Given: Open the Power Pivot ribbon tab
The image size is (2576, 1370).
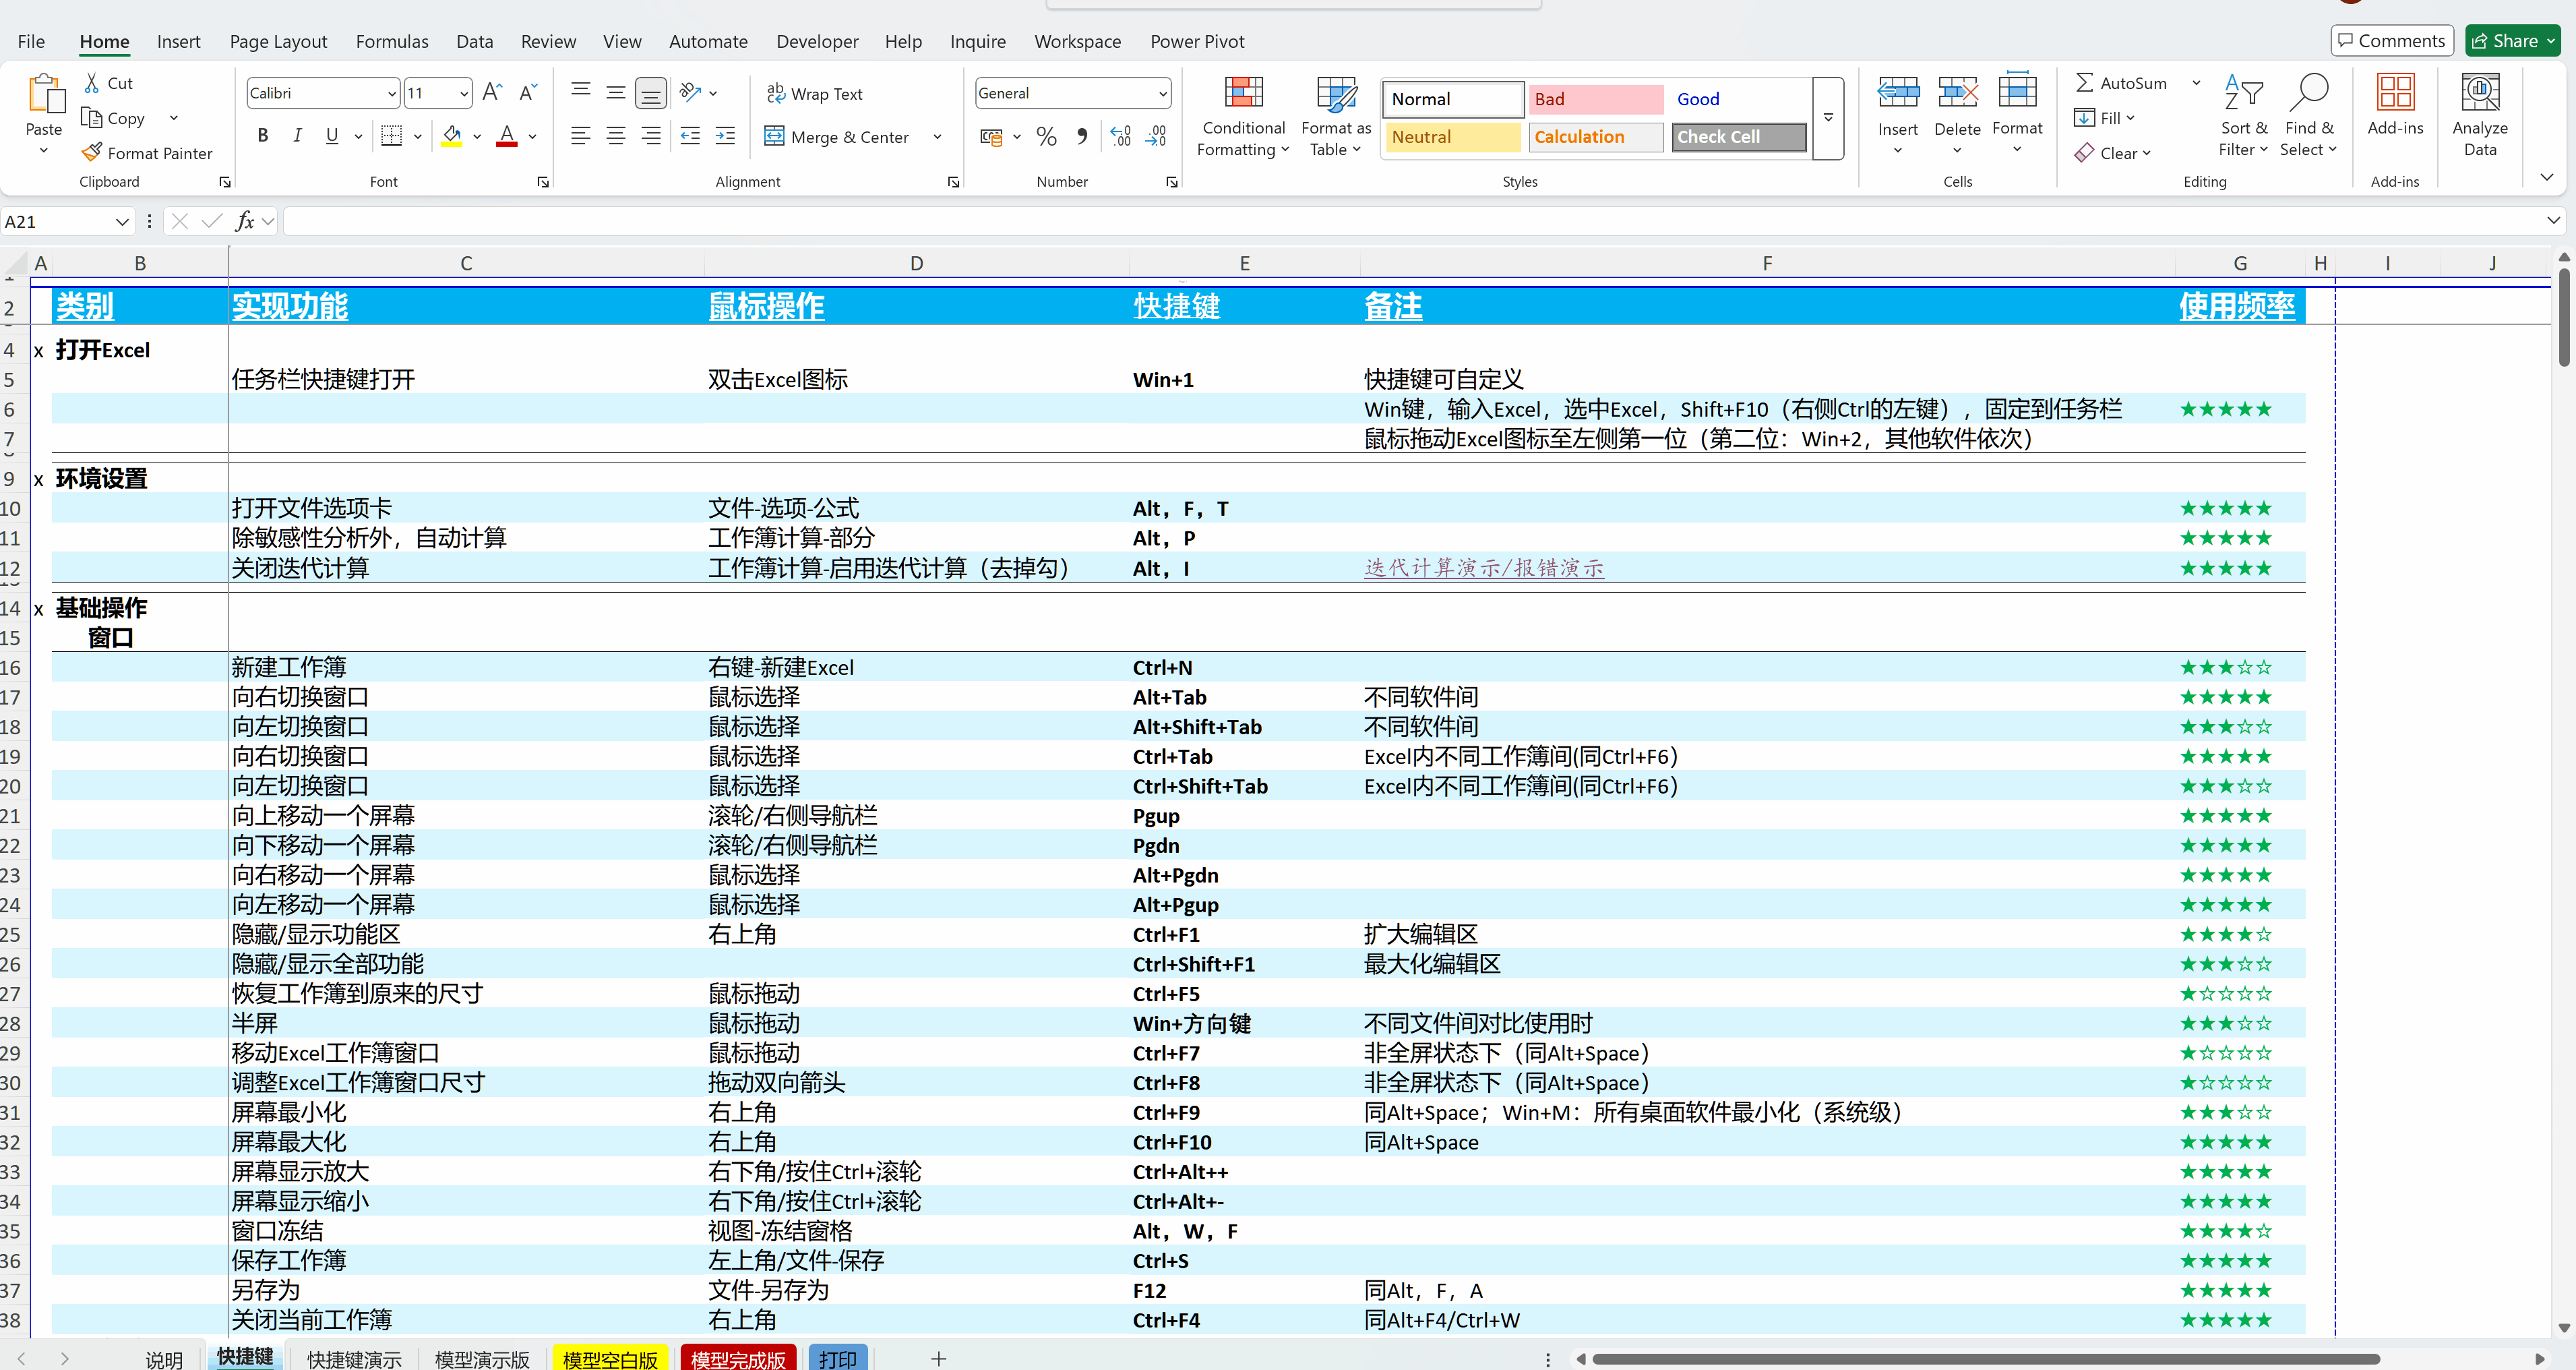Looking at the screenshot, I should click(1197, 41).
